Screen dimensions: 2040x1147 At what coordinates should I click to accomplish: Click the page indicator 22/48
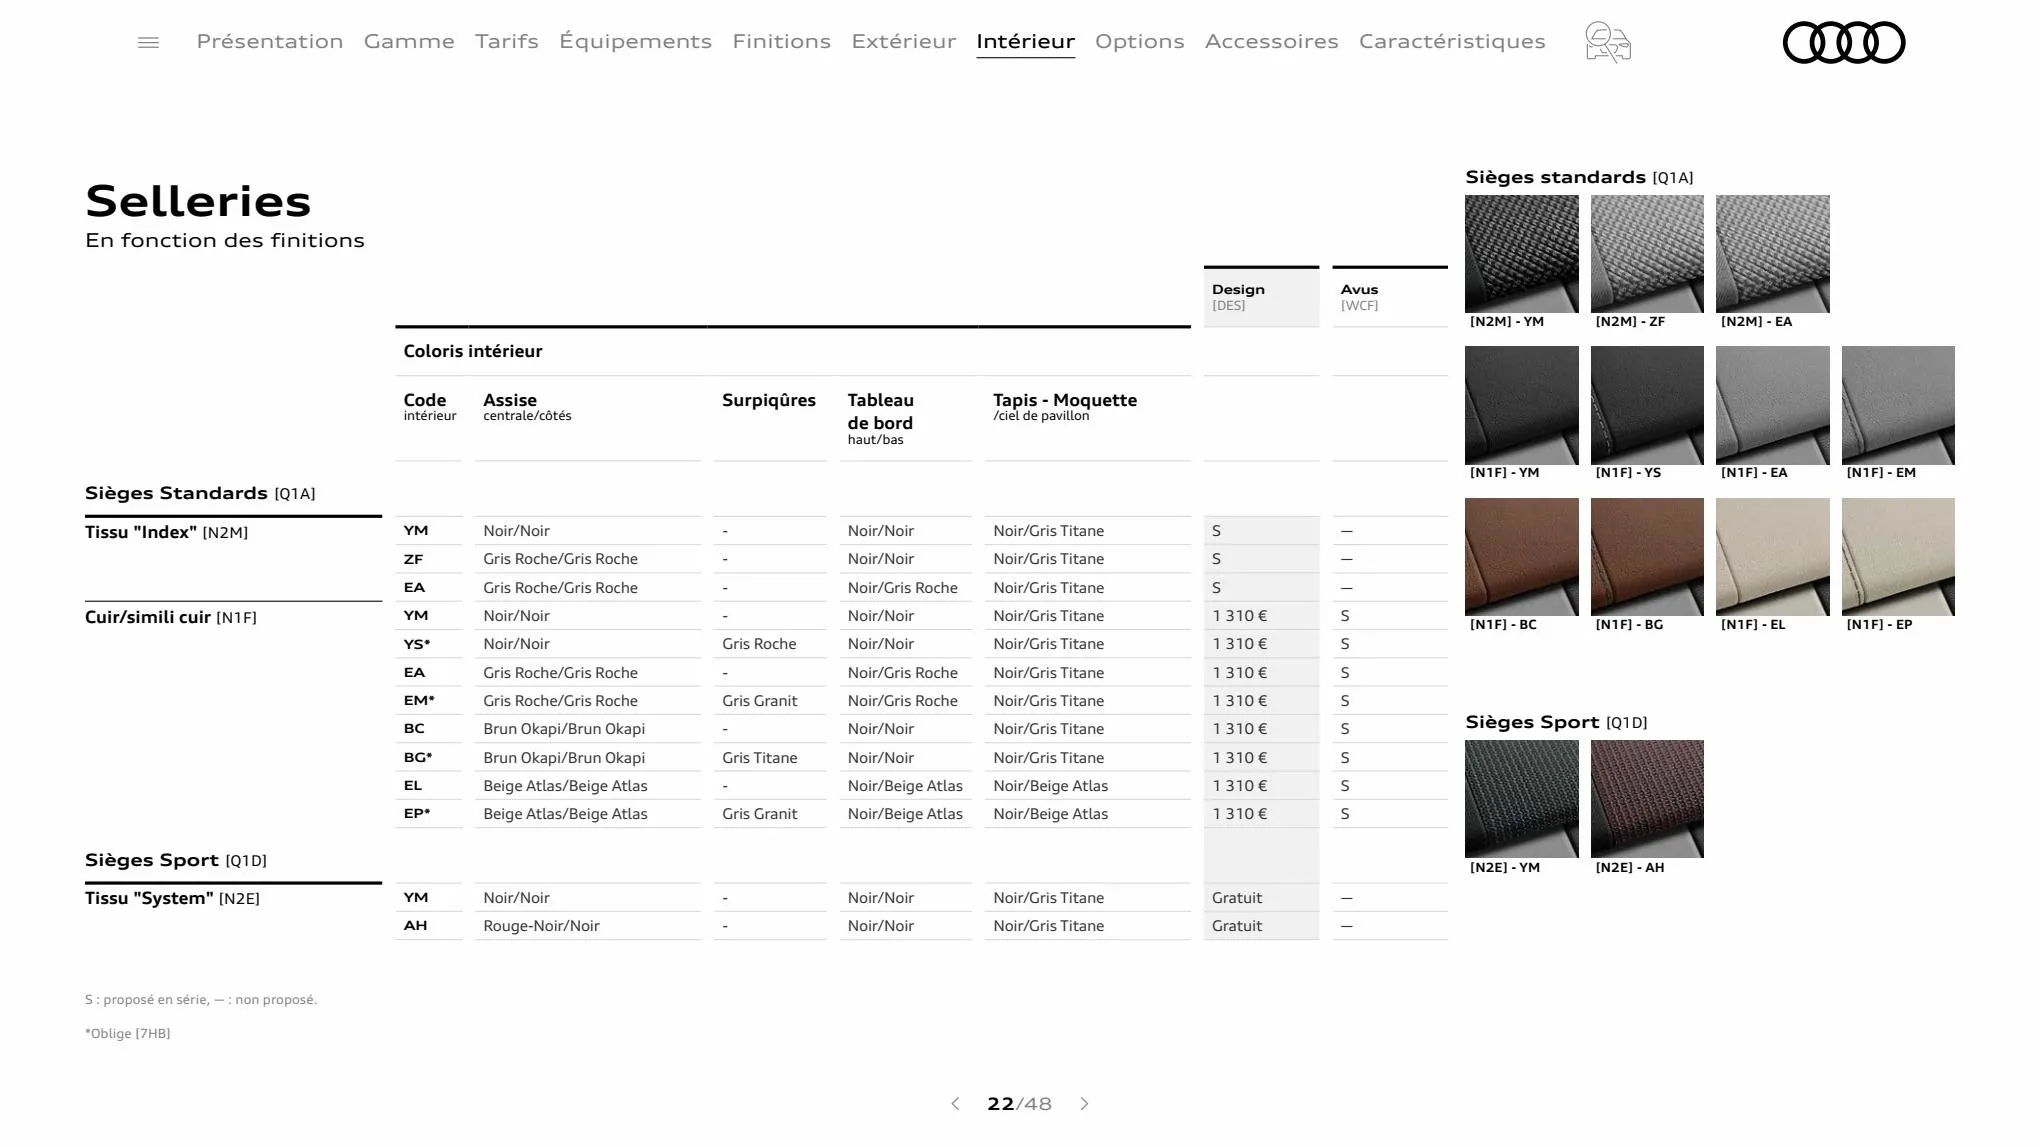pyautogui.click(x=1019, y=1104)
